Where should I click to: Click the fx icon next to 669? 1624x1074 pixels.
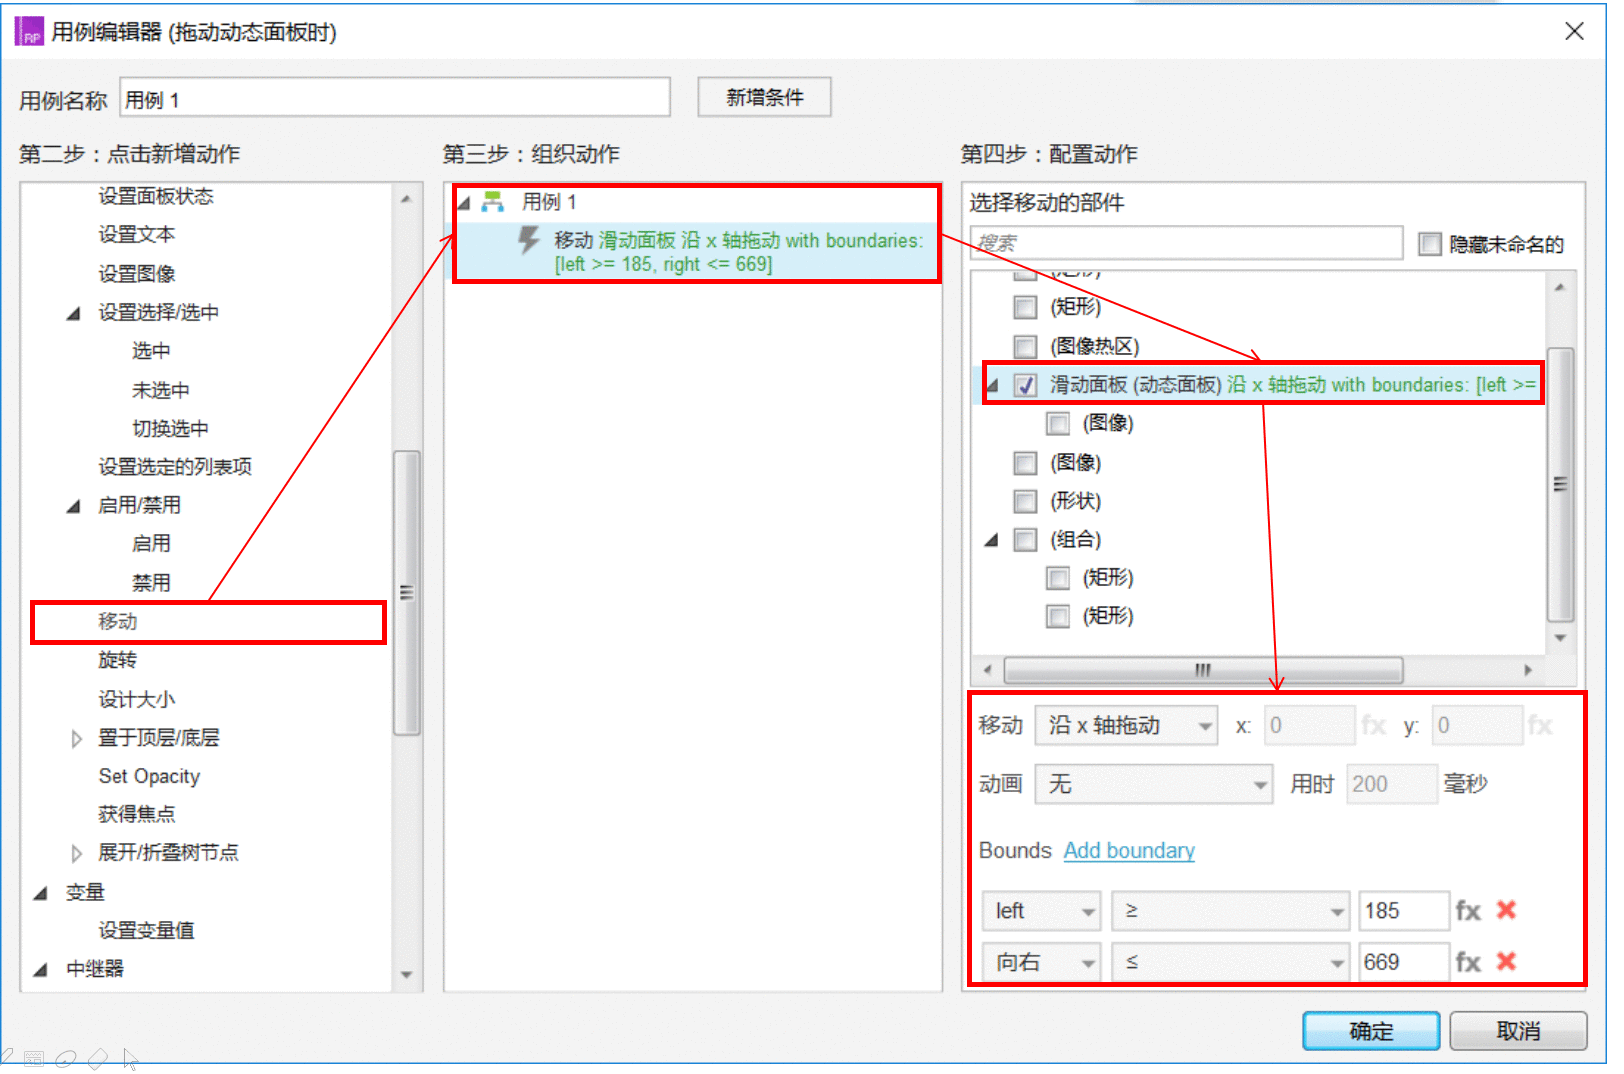pyautogui.click(x=1467, y=962)
